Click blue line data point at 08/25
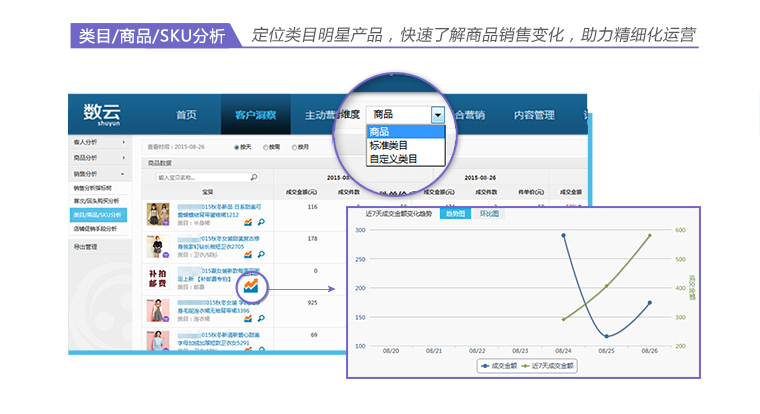Viewport: 760px width, 414px height. 606,336
